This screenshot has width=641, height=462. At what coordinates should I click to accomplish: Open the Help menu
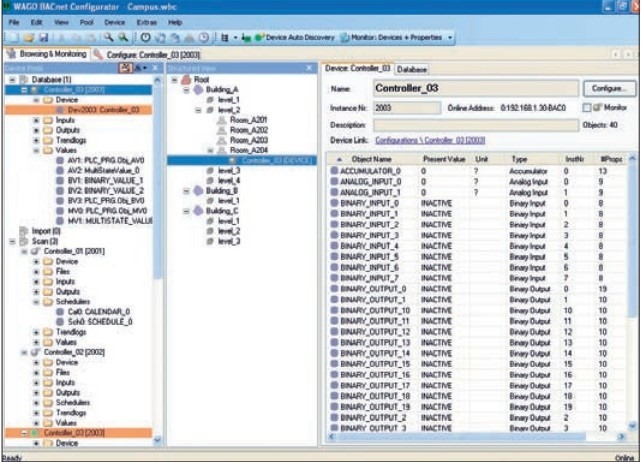tap(175, 22)
